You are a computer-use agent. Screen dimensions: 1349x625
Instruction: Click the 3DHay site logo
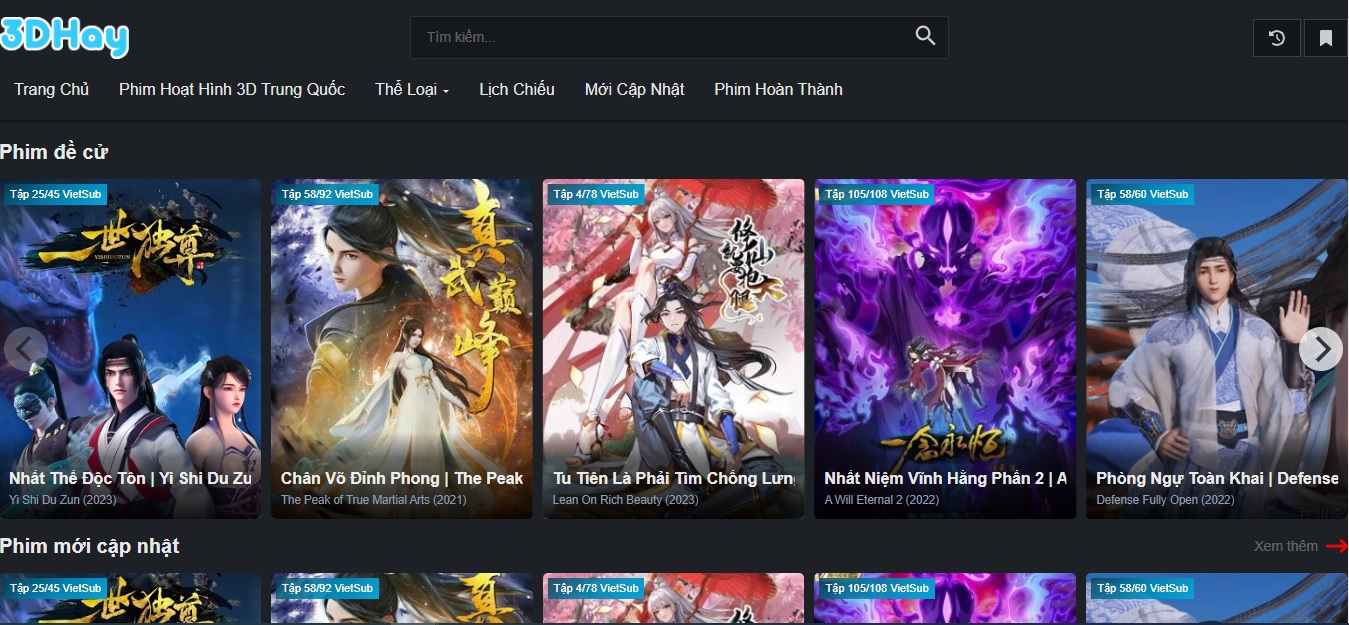click(65, 37)
